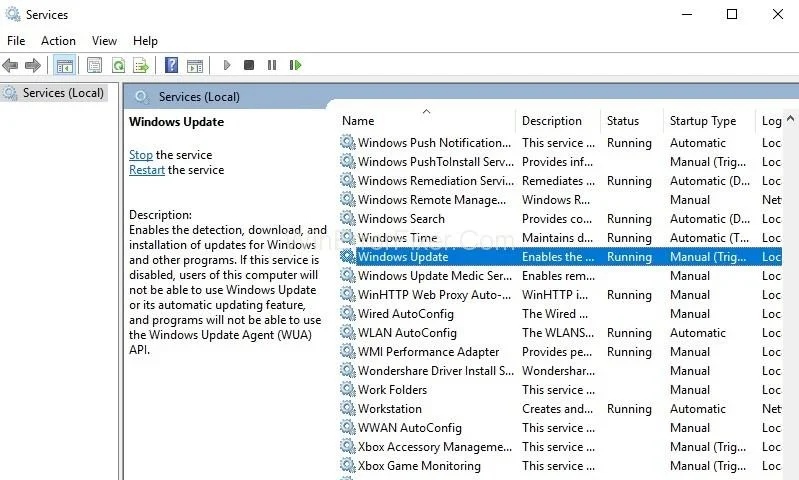Open the File menu

coord(16,41)
